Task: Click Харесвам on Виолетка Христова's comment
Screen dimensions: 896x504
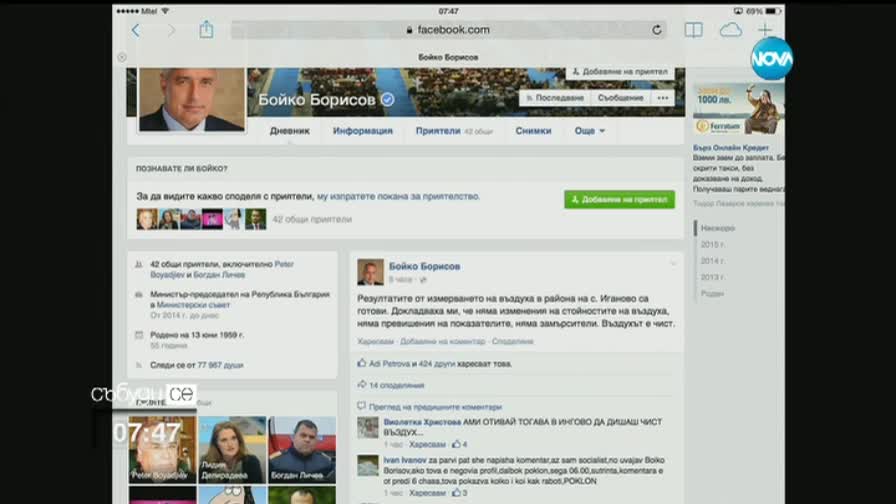Action: 427,445
